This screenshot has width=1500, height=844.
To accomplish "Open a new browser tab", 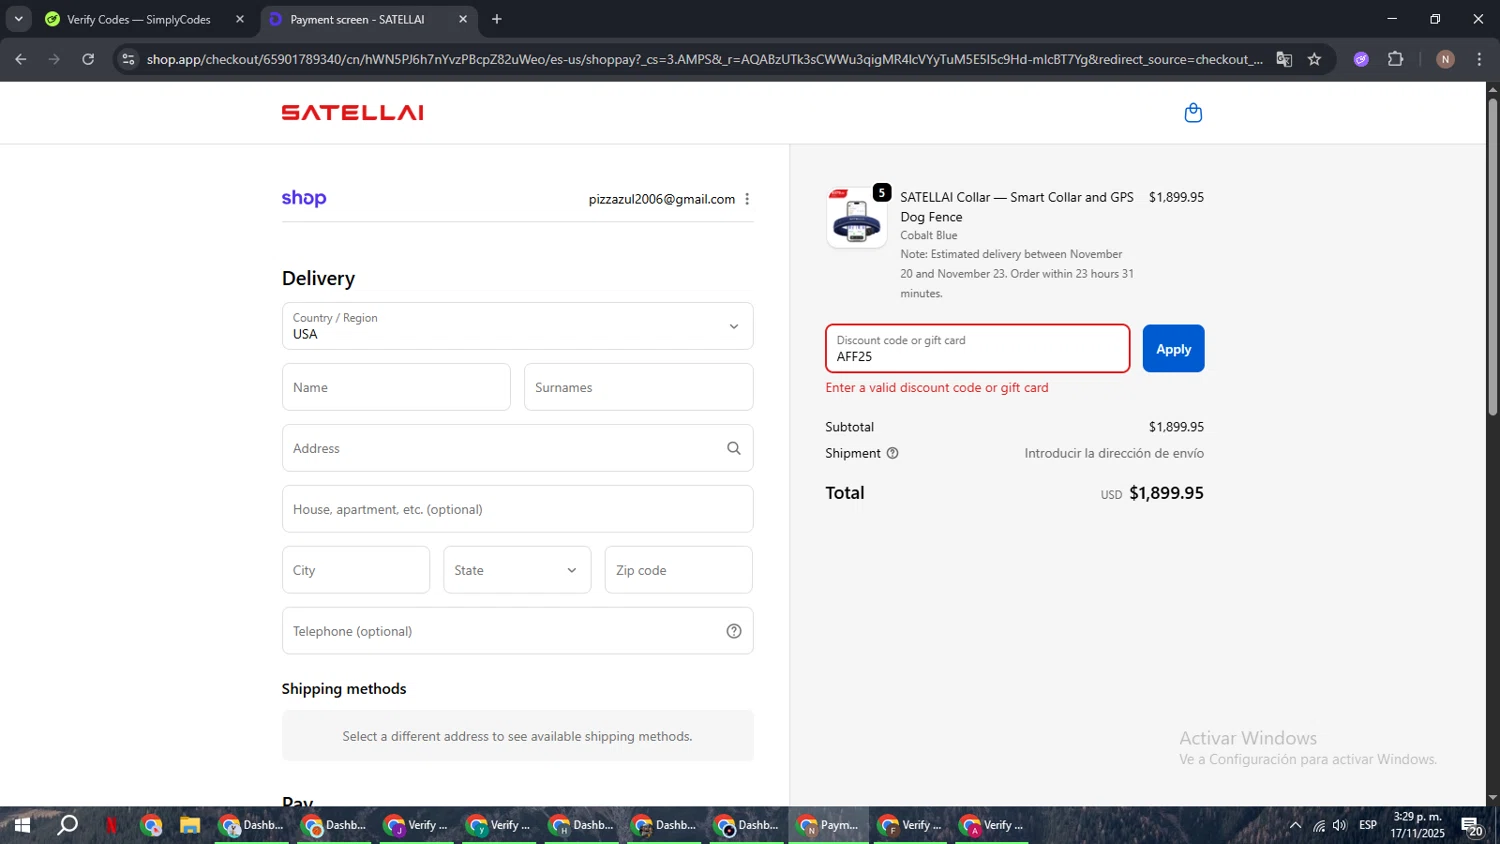I will 497,19.
